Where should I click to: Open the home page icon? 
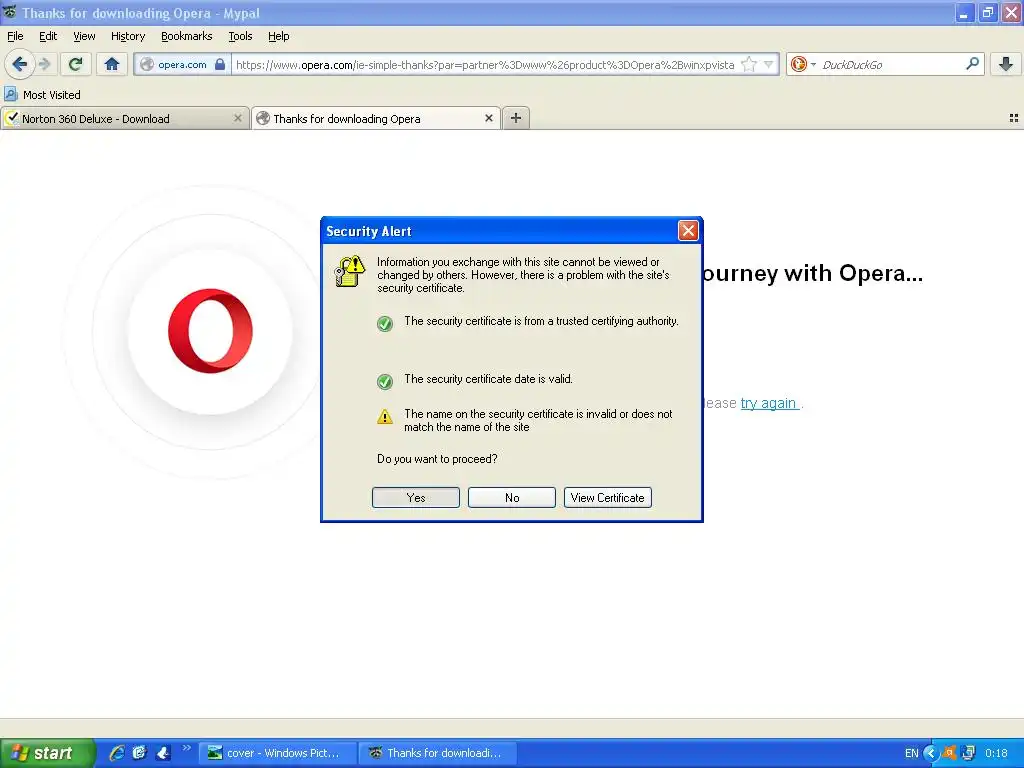coord(112,64)
